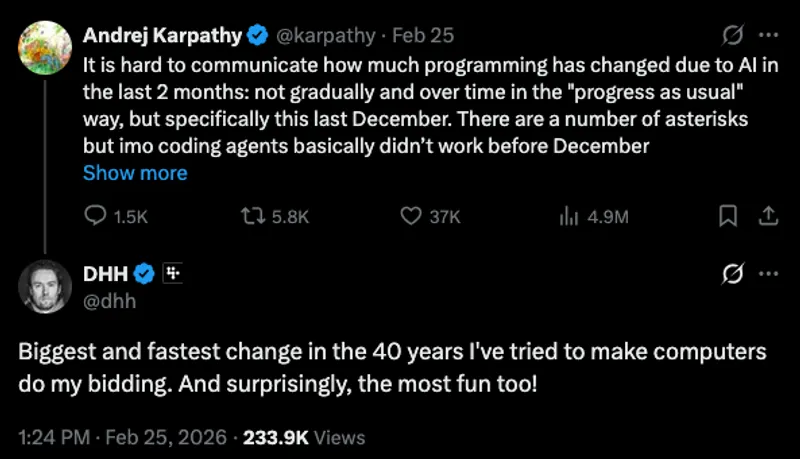
Task: Like Karpathy's post with heart icon
Action: pyautogui.click(x=410, y=216)
